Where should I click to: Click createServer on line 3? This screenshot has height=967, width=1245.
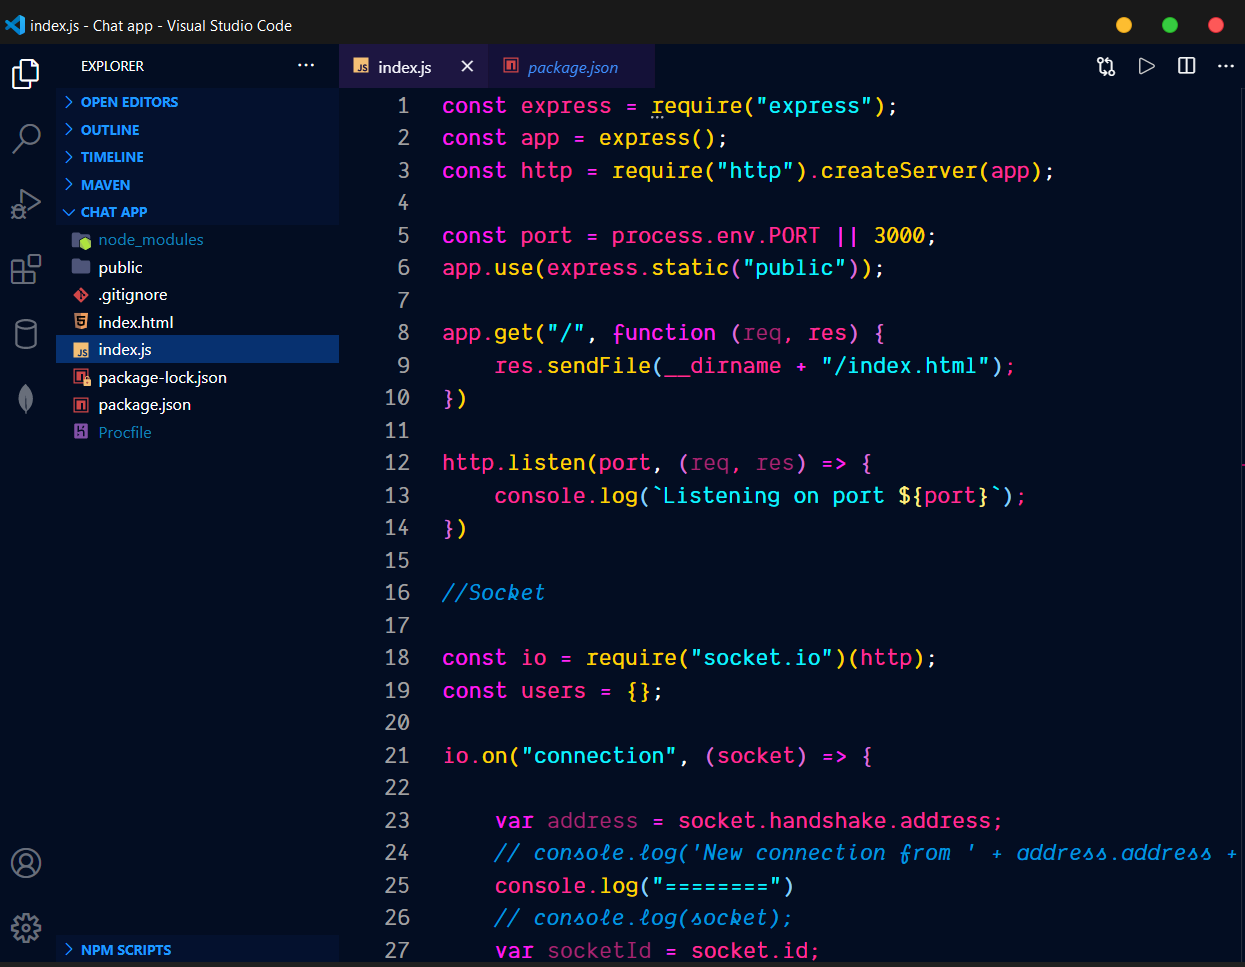899,171
